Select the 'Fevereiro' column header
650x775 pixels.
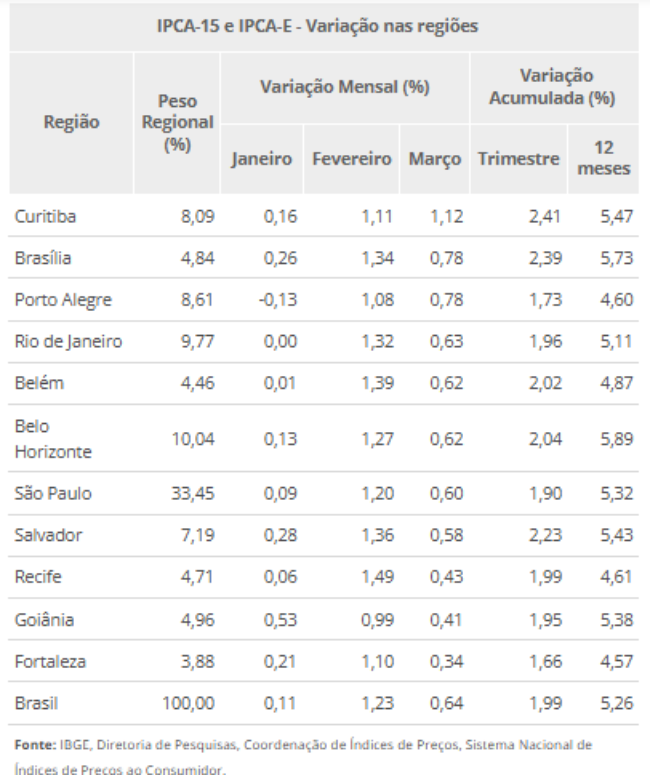tap(351, 158)
